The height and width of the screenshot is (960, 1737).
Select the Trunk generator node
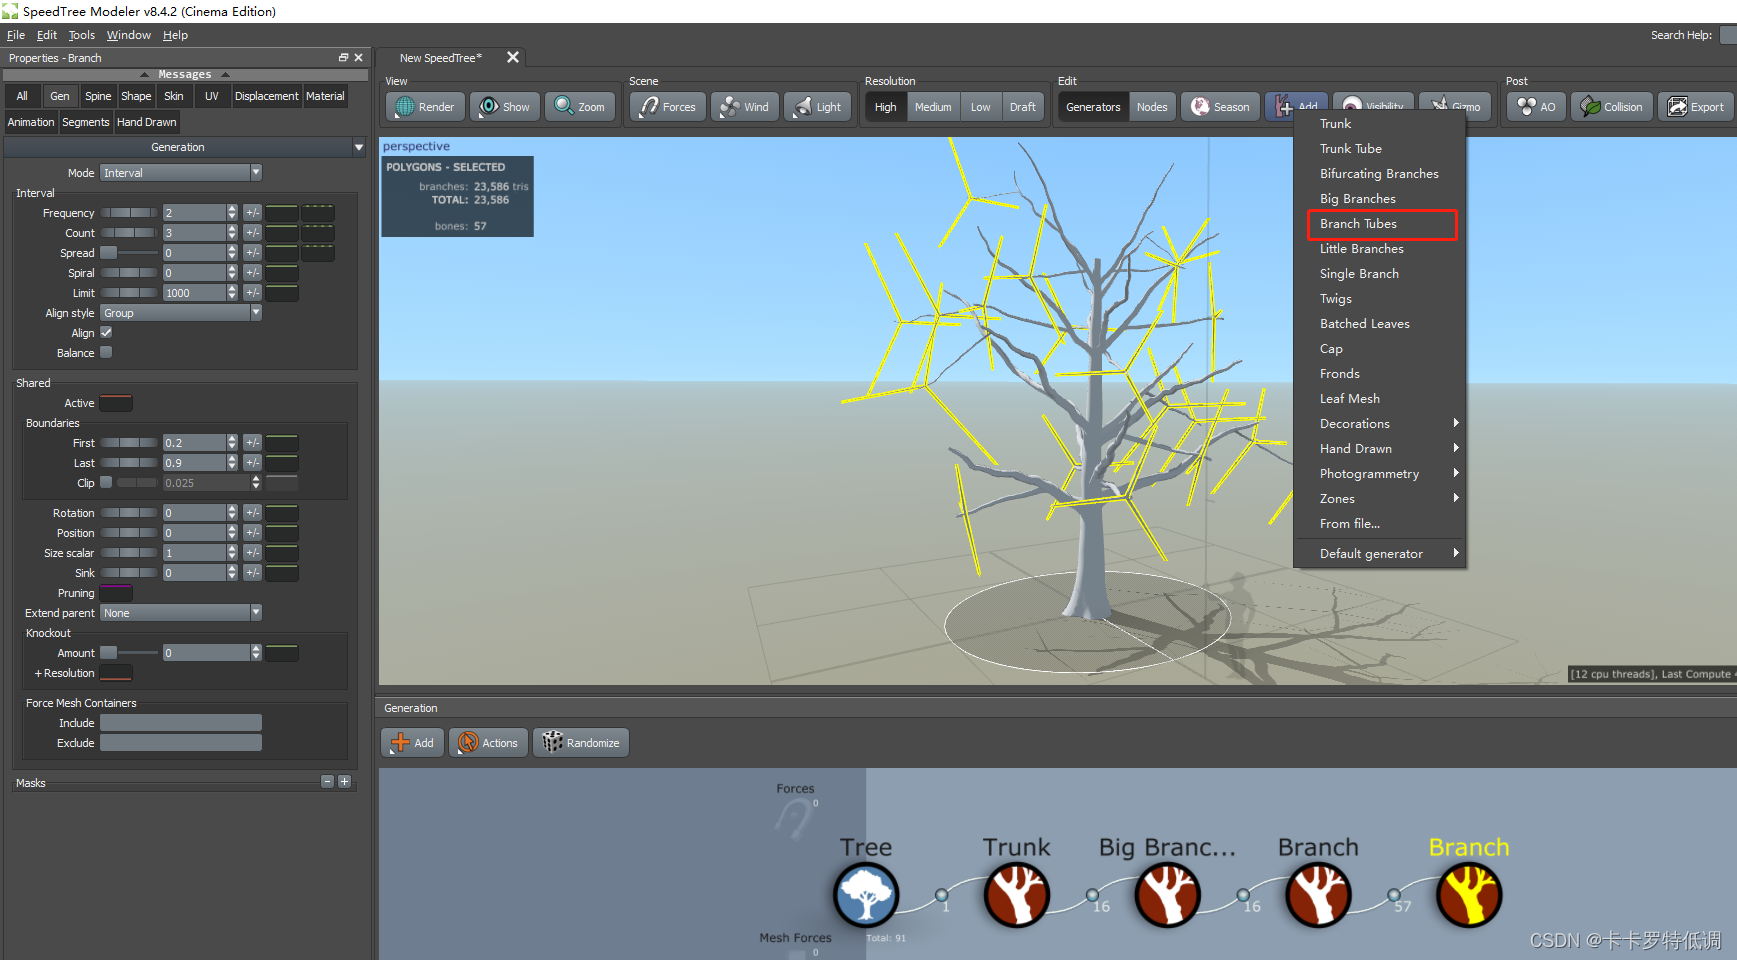pos(1016,895)
